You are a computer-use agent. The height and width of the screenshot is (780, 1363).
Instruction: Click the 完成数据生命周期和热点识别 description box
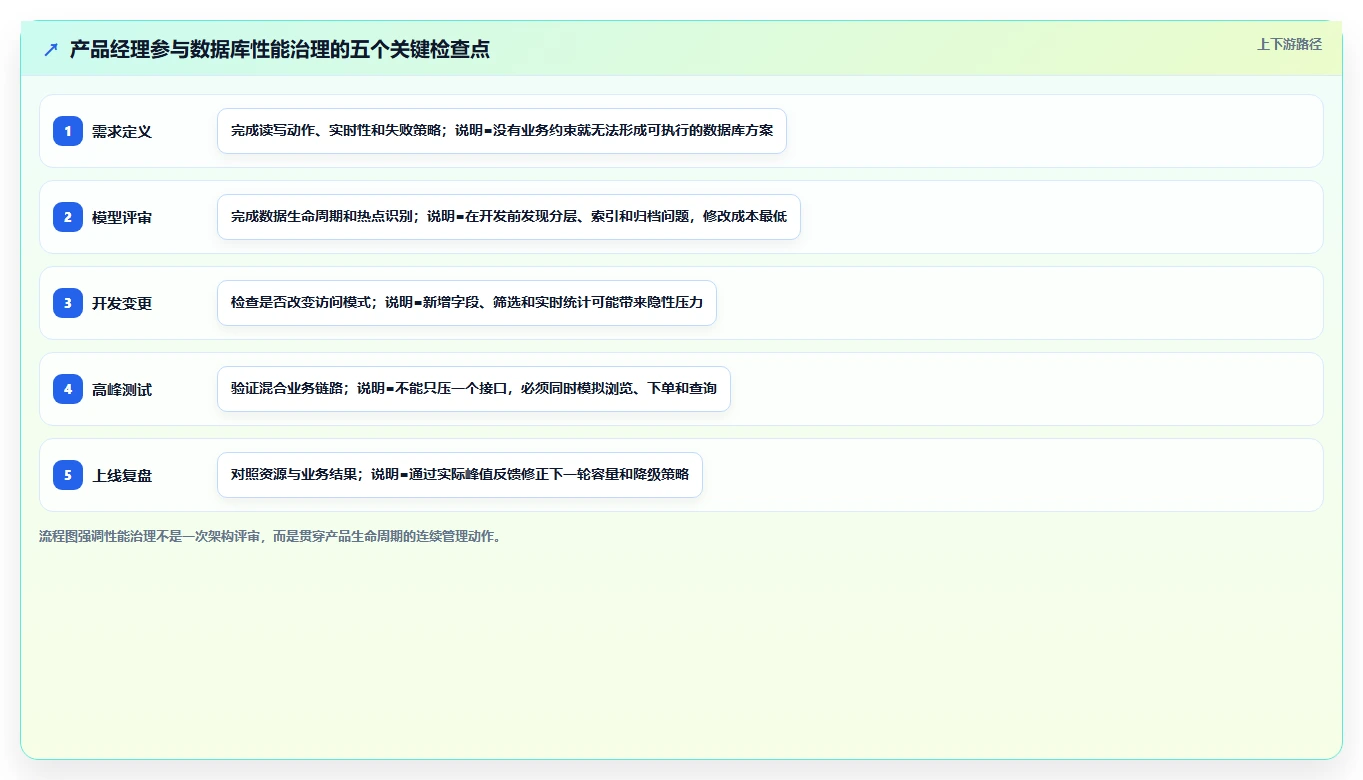tap(509, 217)
